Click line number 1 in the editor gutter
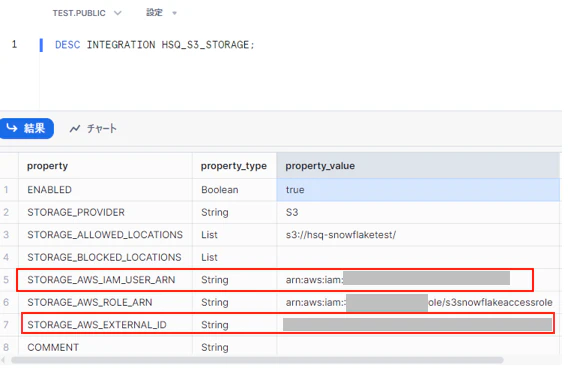 [x=14, y=44]
